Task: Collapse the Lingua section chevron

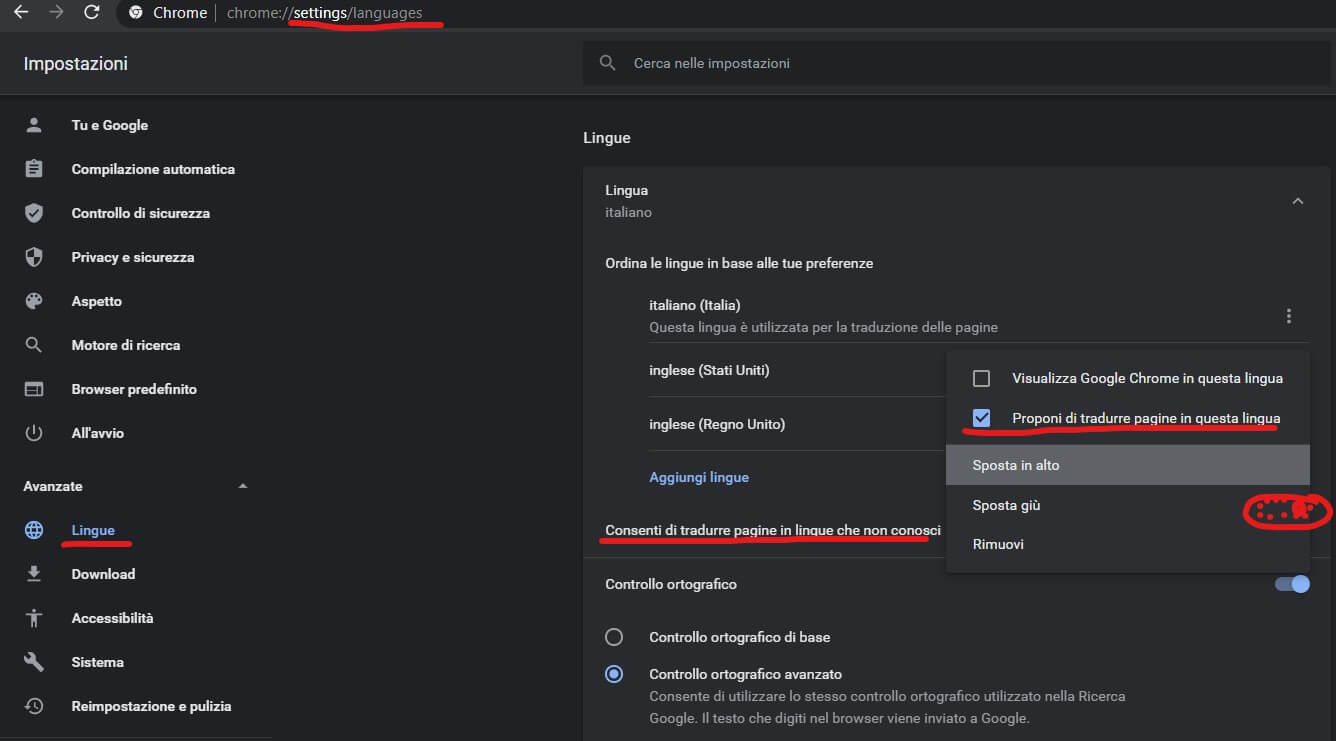Action: coord(1297,201)
